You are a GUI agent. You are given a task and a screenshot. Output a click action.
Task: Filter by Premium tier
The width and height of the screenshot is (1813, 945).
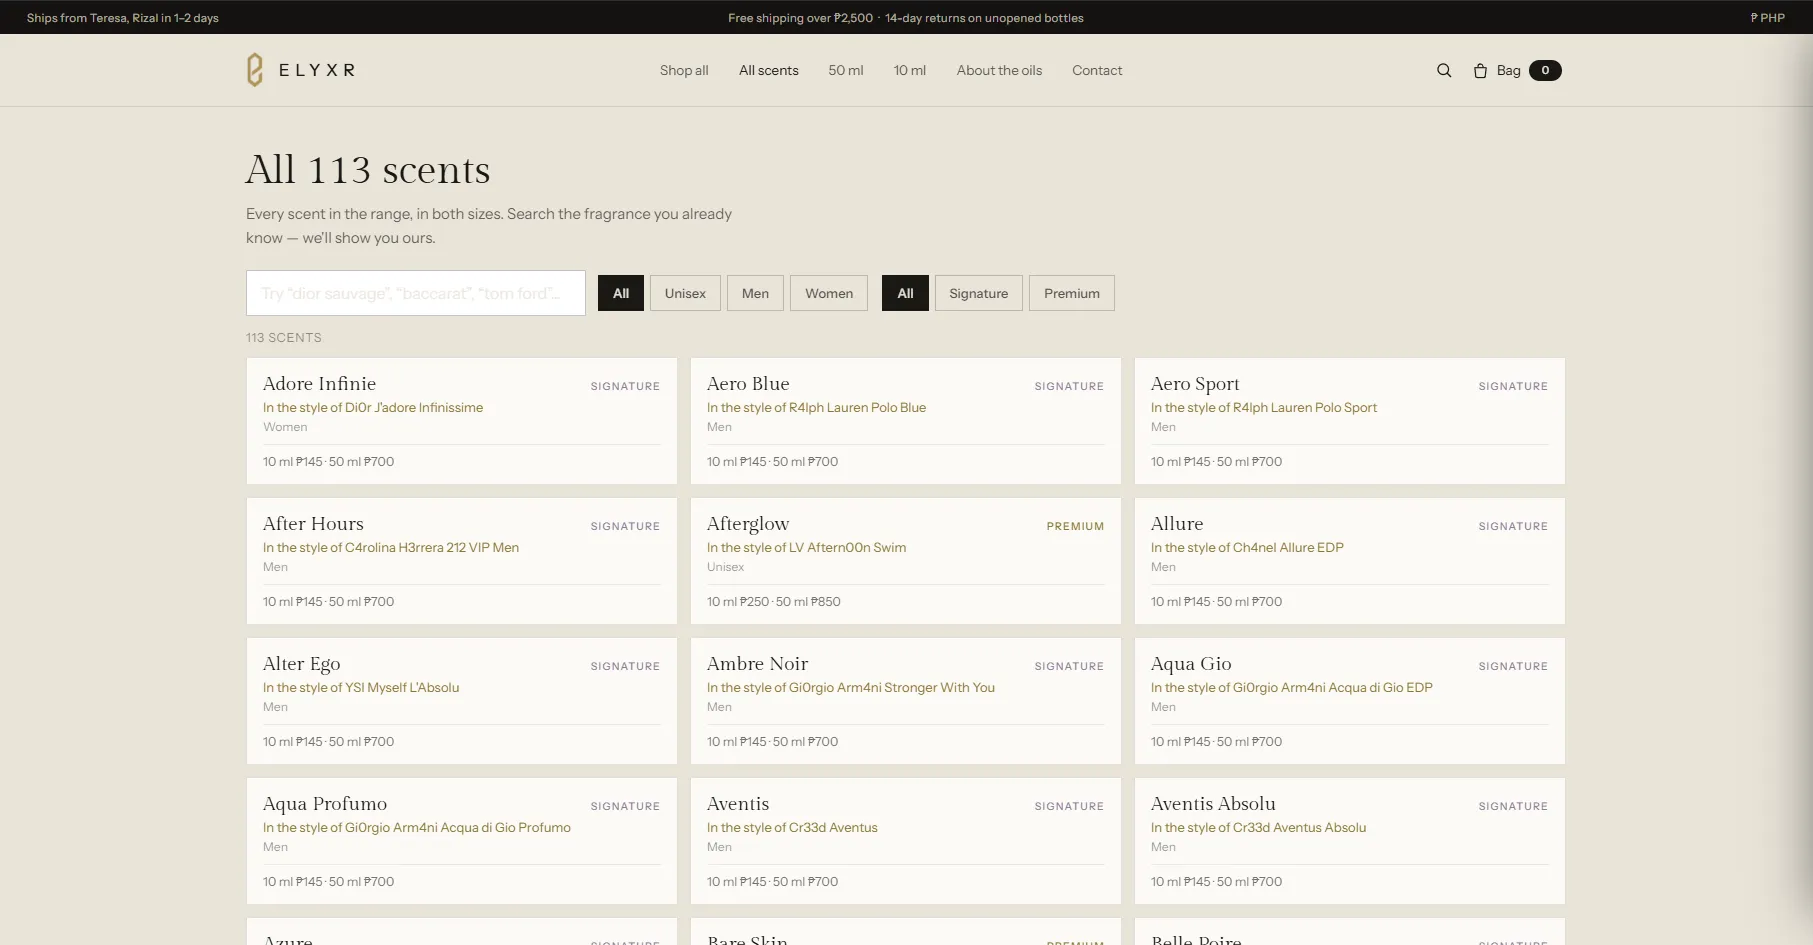[1072, 293]
